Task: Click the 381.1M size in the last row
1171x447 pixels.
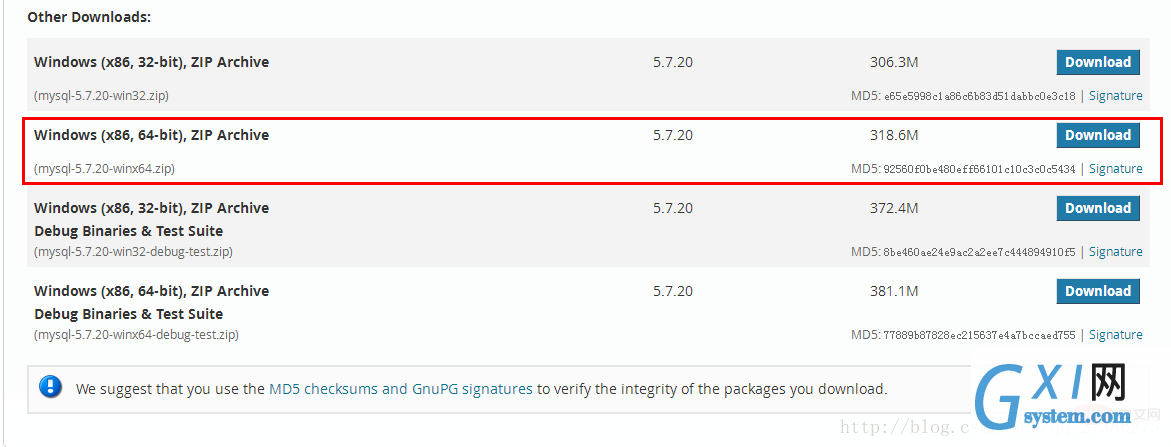Action: point(894,291)
